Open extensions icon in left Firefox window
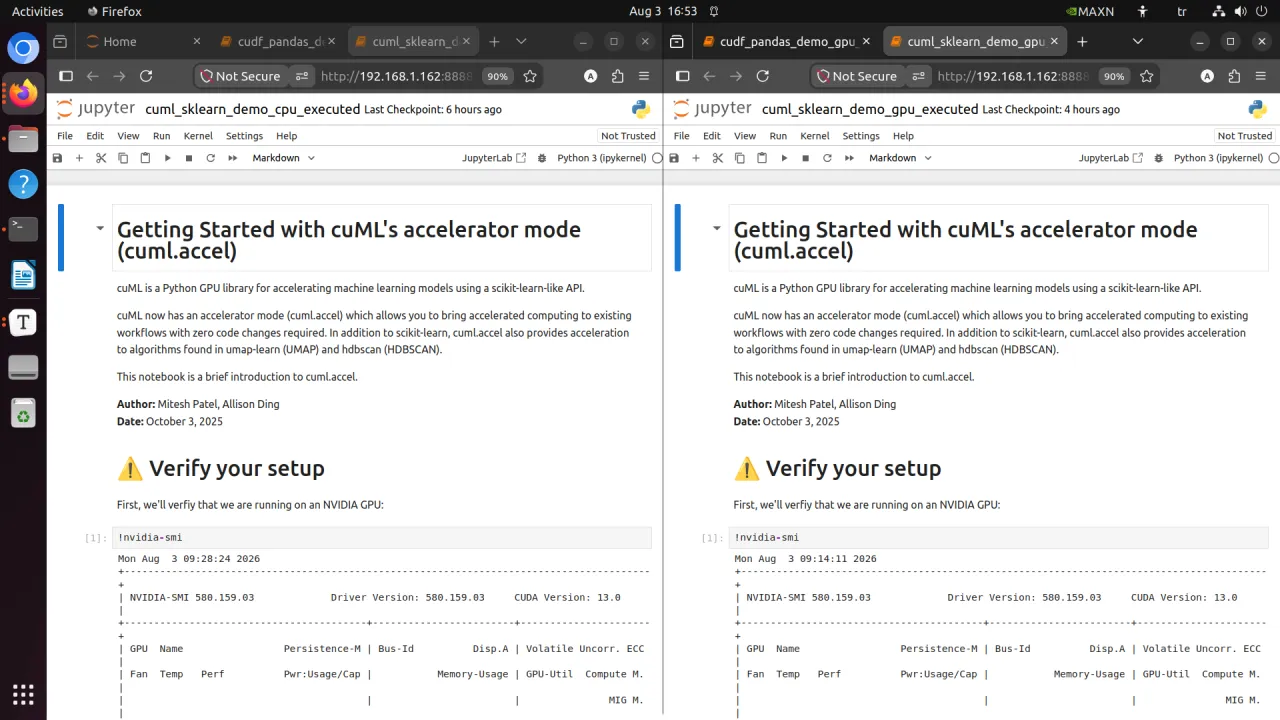 pos(617,76)
